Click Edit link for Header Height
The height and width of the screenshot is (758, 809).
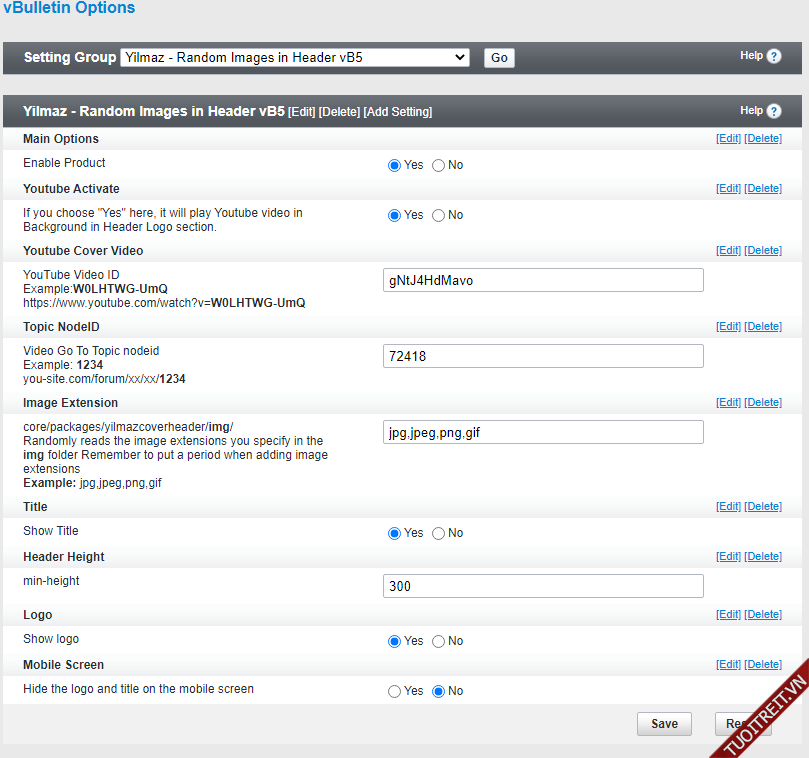pyautogui.click(x=728, y=557)
